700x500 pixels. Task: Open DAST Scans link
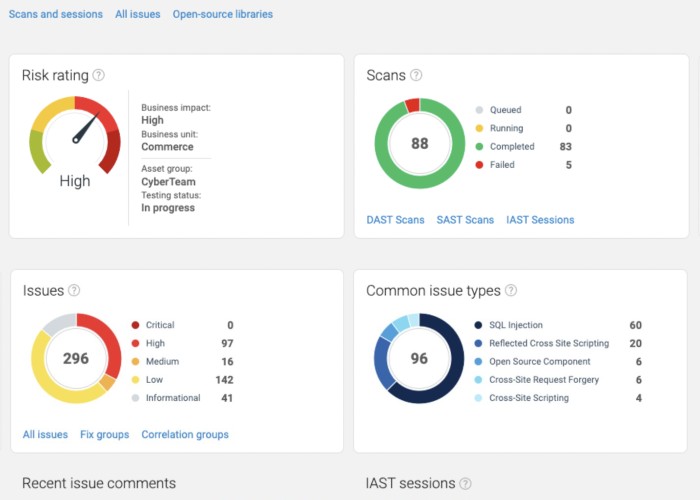pos(395,220)
